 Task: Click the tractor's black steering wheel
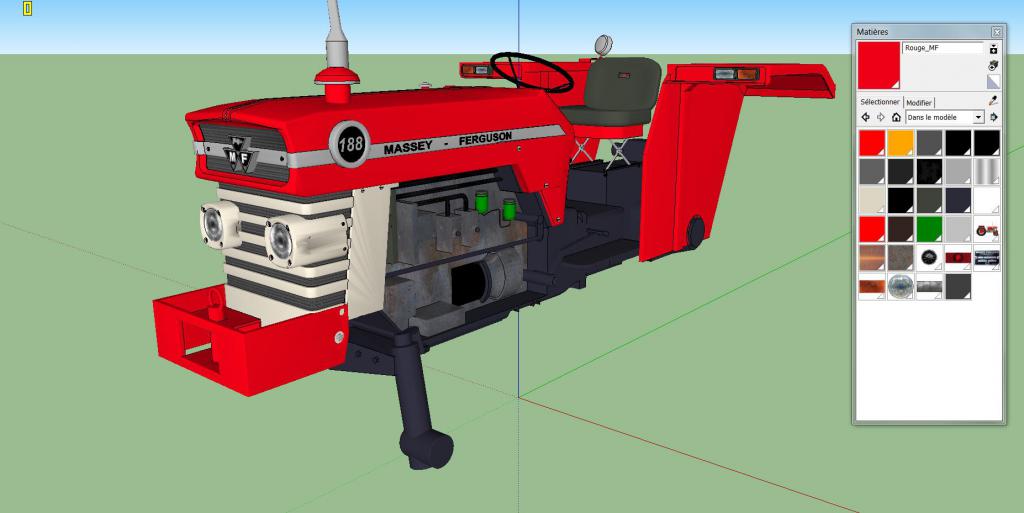click(x=532, y=72)
